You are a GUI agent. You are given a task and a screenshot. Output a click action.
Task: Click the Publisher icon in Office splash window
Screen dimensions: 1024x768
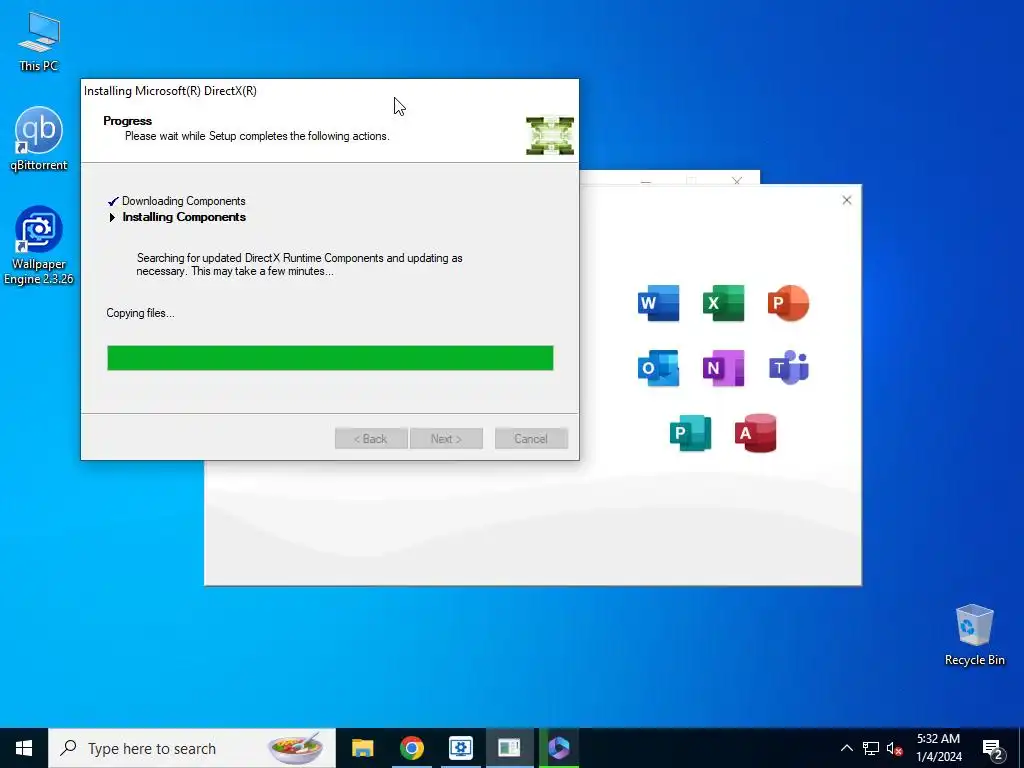[x=690, y=433]
